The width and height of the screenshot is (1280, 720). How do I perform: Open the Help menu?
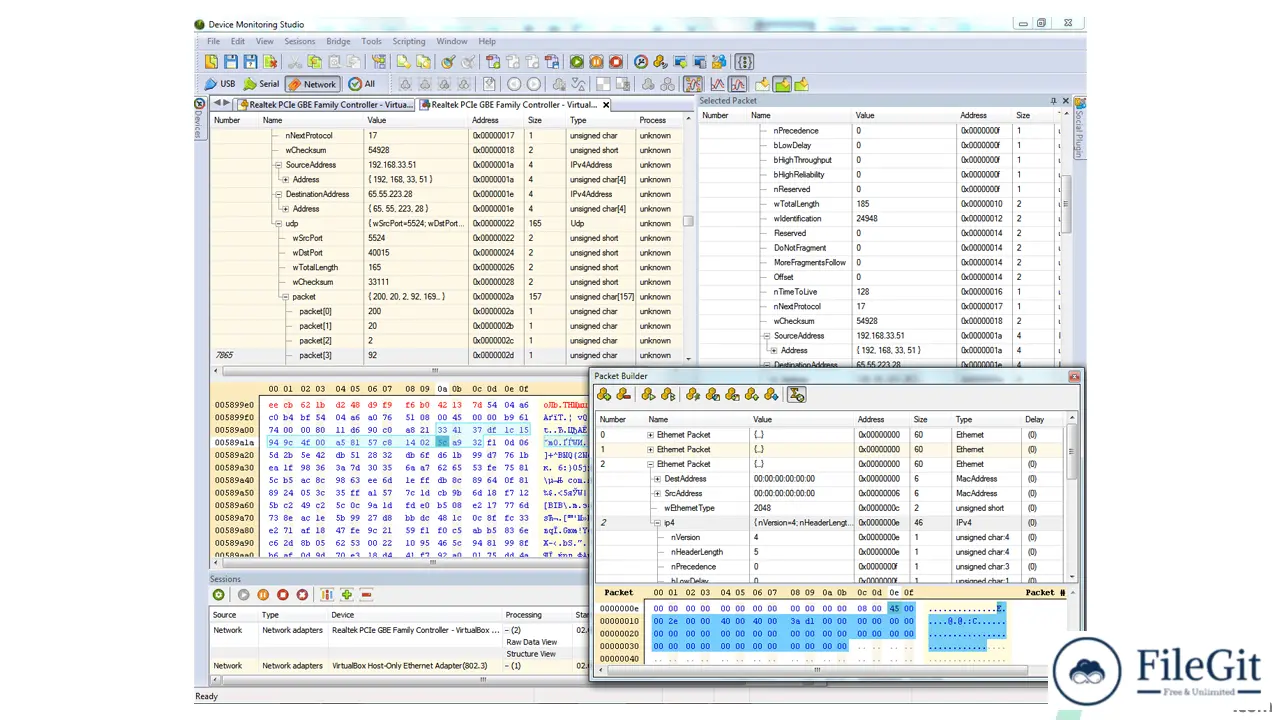tap(487, 41)
